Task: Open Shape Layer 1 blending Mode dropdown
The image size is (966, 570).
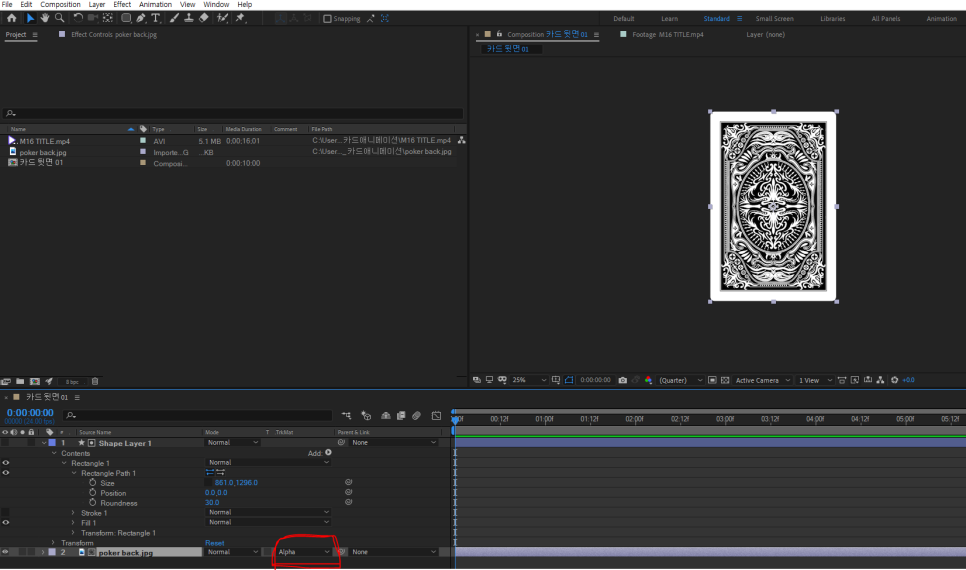Action: pyautogui.click(x=232, y=442)
